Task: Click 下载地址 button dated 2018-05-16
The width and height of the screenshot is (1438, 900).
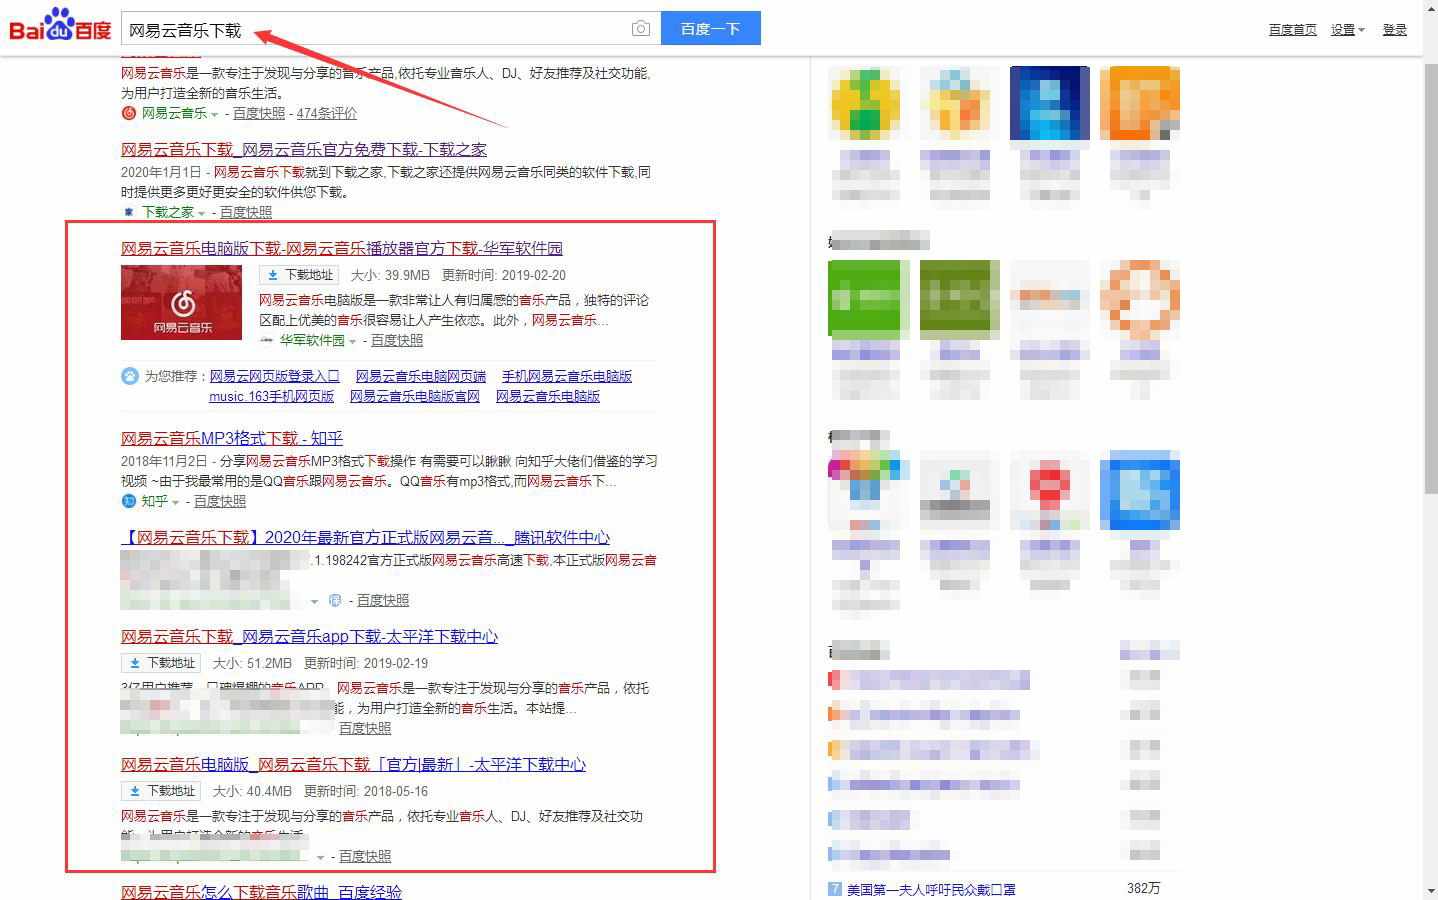Action: click(161, 791)
